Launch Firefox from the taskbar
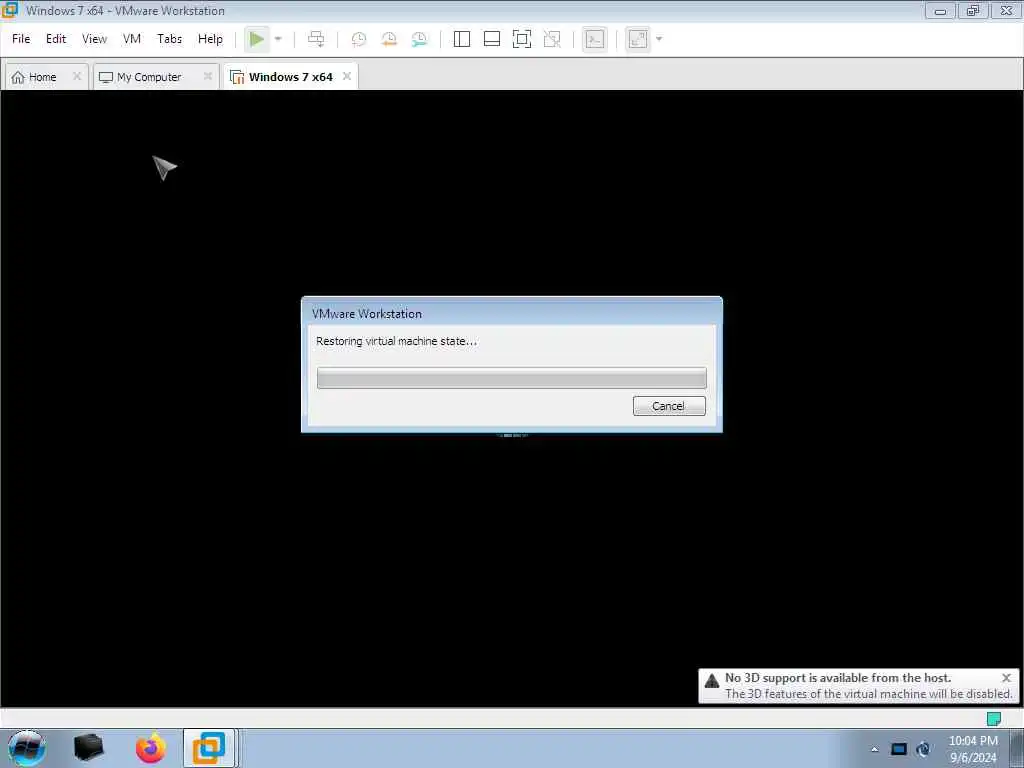1024x768 pixels. coord(150,748)
